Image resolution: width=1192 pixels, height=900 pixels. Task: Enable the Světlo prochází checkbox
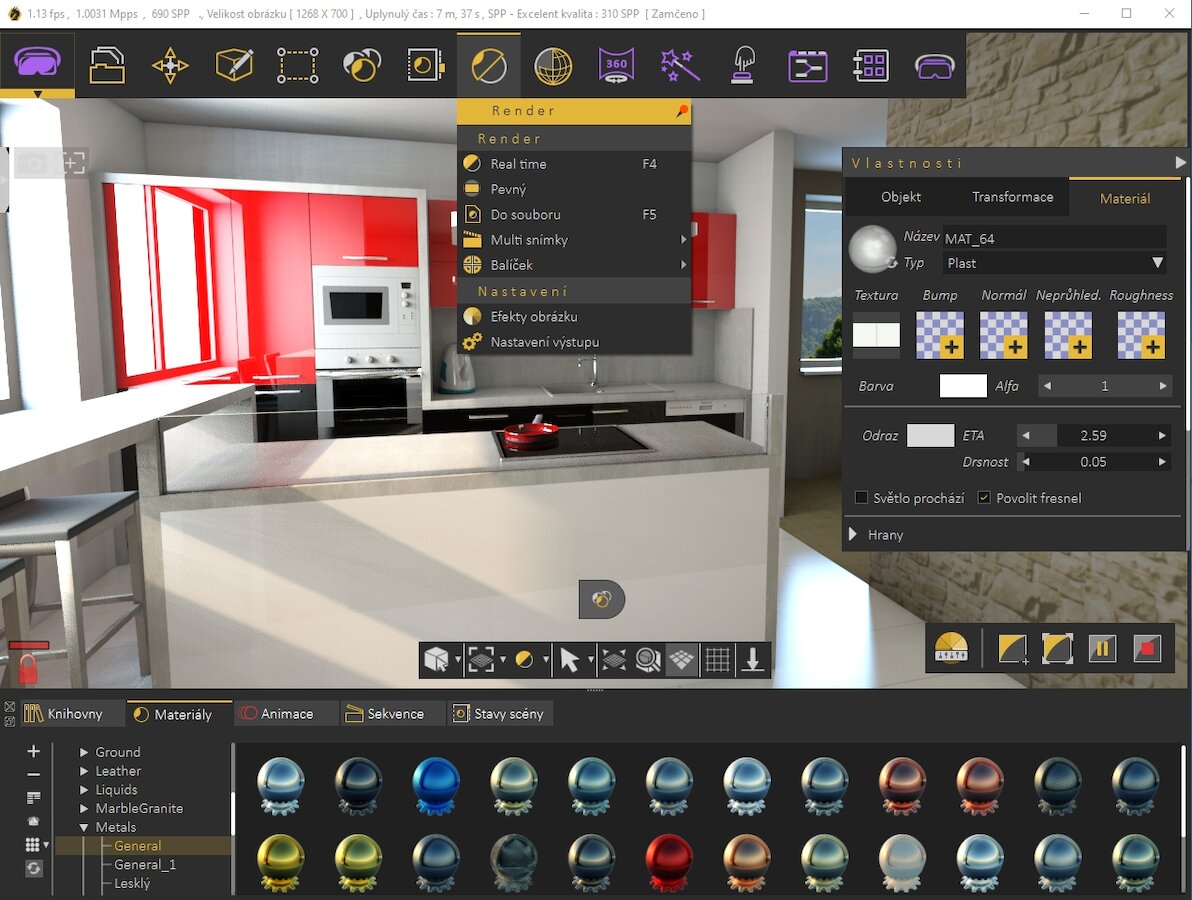click(861, 498)
